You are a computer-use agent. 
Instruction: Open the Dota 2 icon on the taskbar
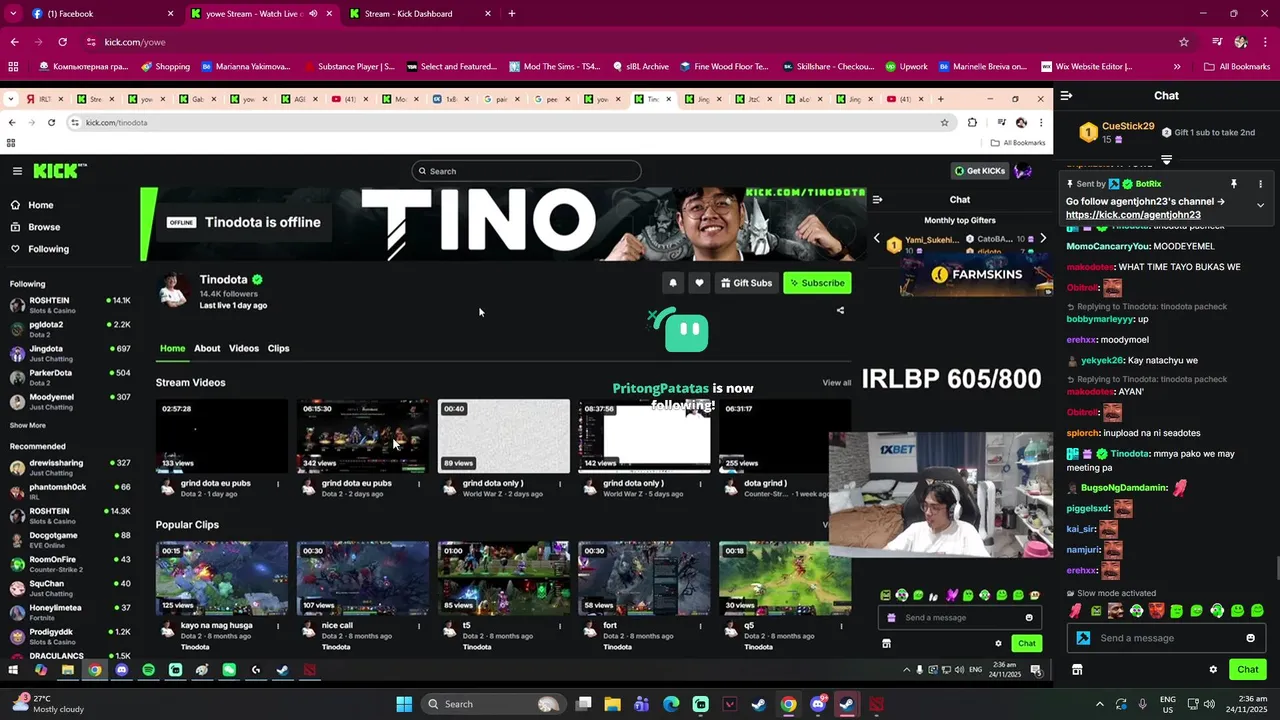click(876, 704)
